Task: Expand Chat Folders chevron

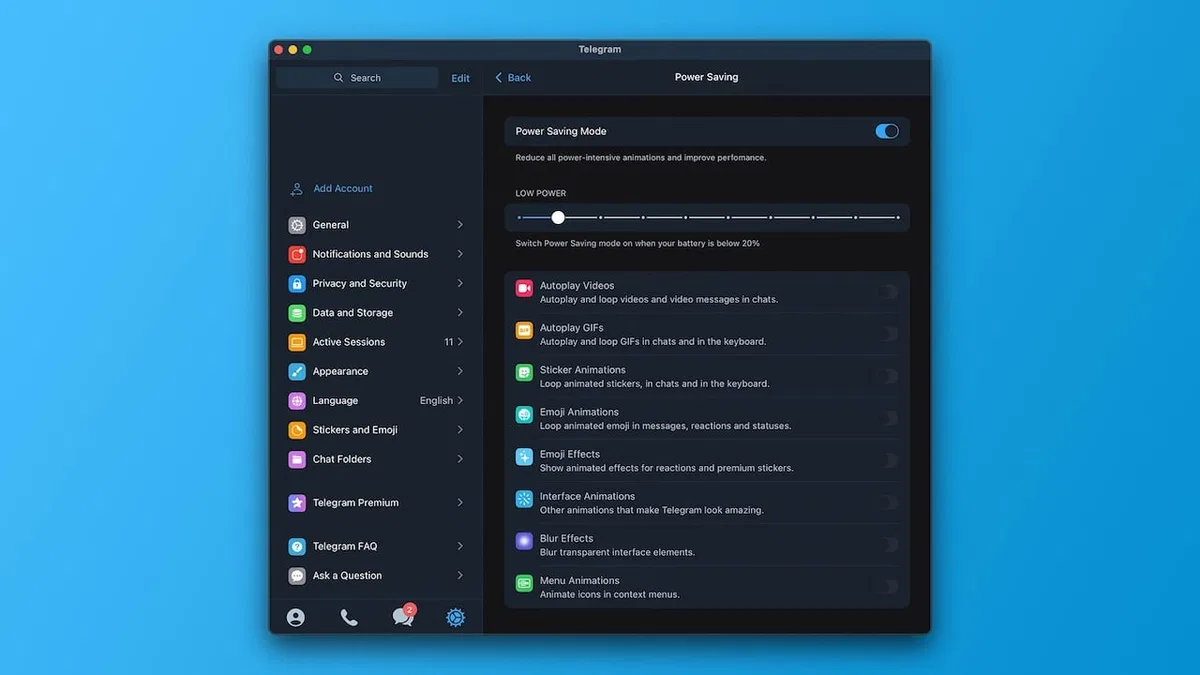Action: pyautogui.click(x=460, y=459)
